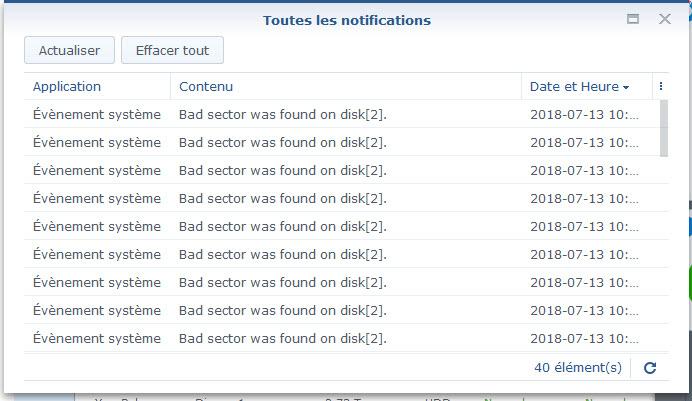The image size is (692, 401).
Task: Toggle the sort arrow on Date et Heure
Action: 626,87
